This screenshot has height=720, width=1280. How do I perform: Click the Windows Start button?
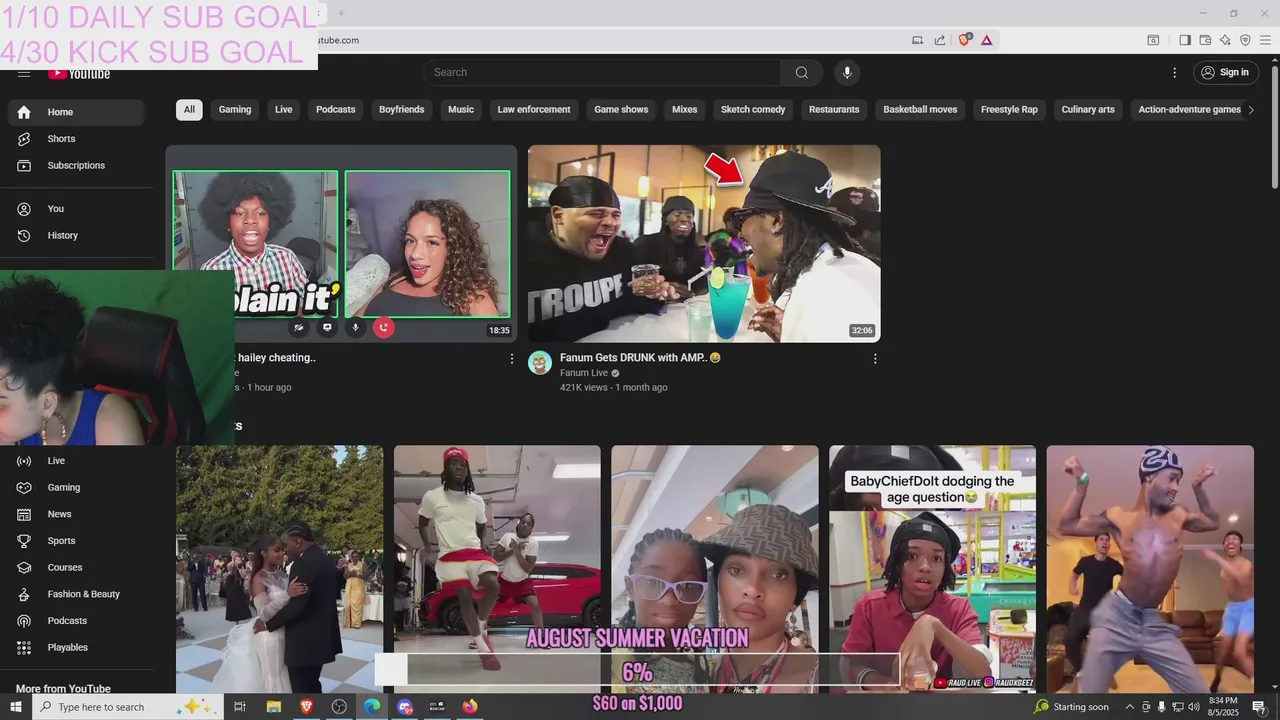click(x=16, y=707)
